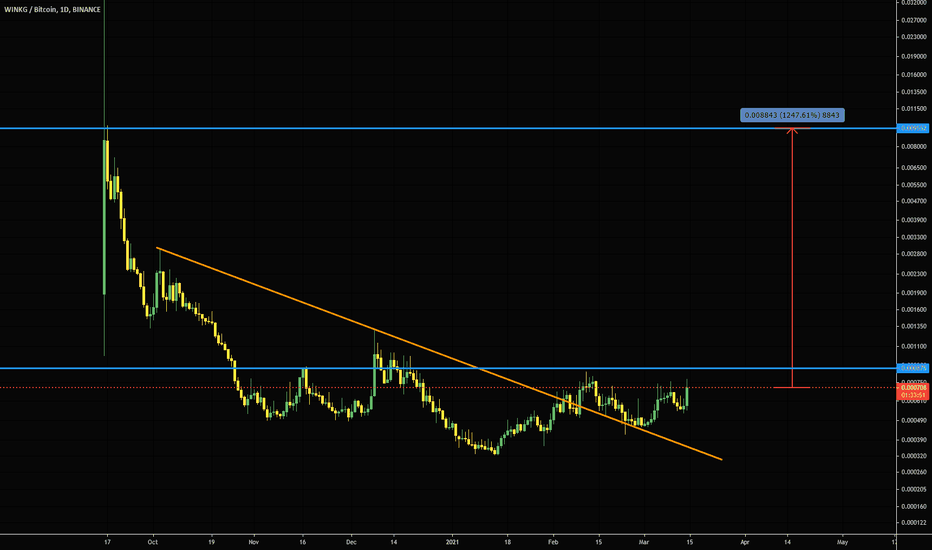
Task: Click the 0.000320 price axis label
Action: point(914,456)
